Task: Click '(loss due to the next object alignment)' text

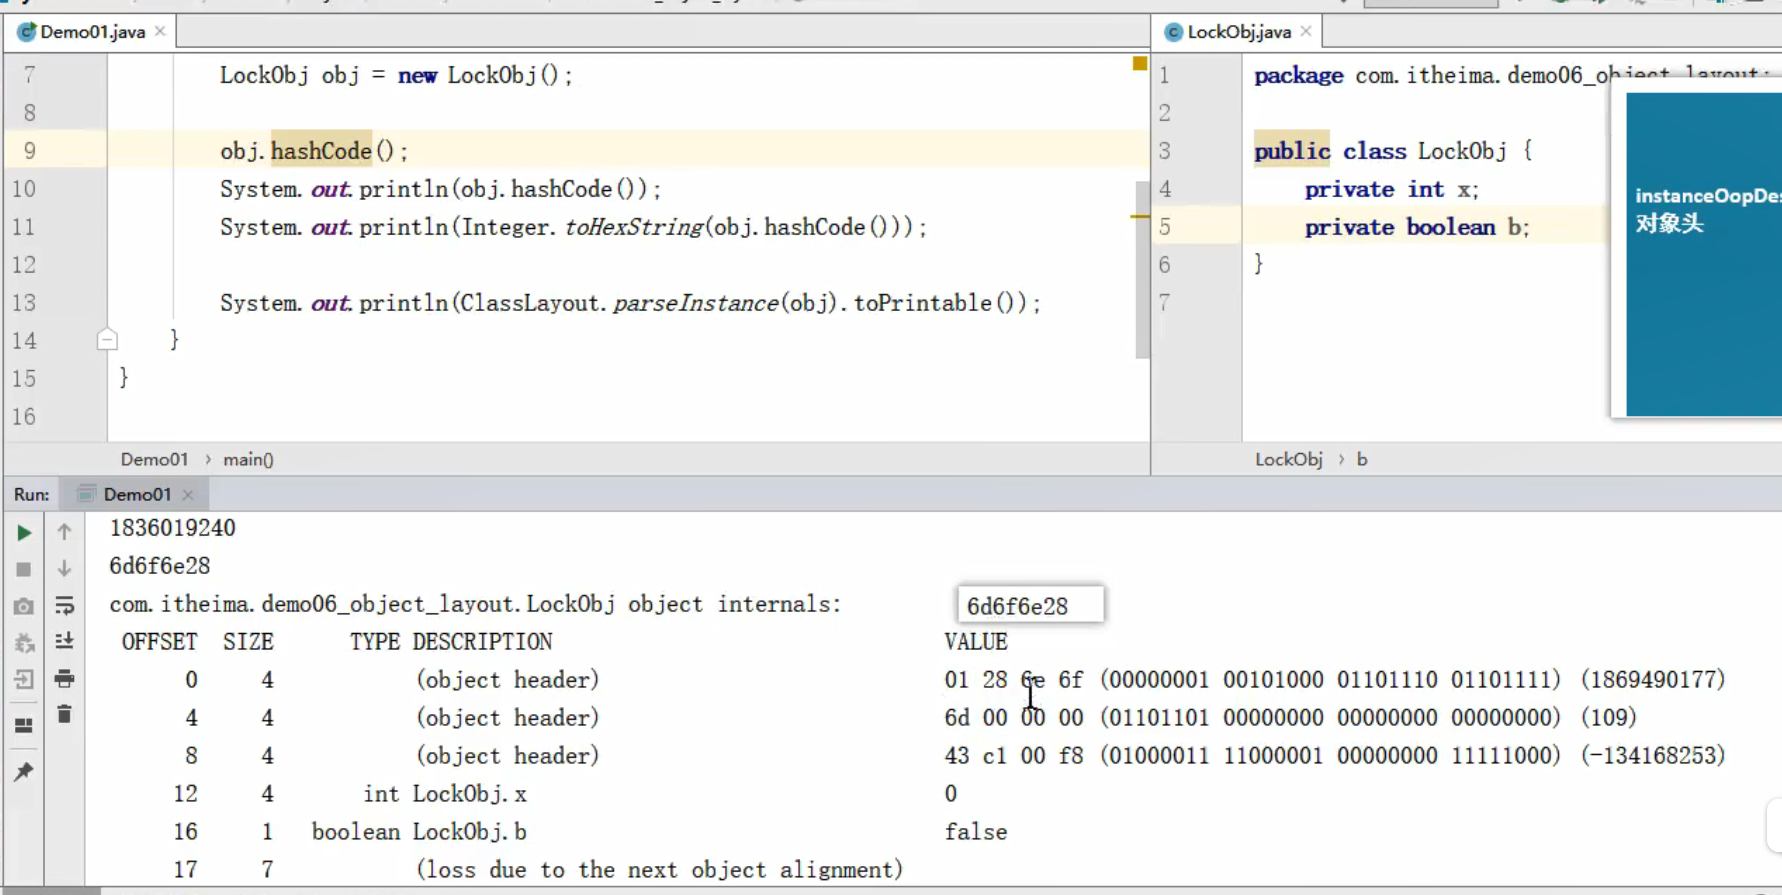Action: click(659, 870)
